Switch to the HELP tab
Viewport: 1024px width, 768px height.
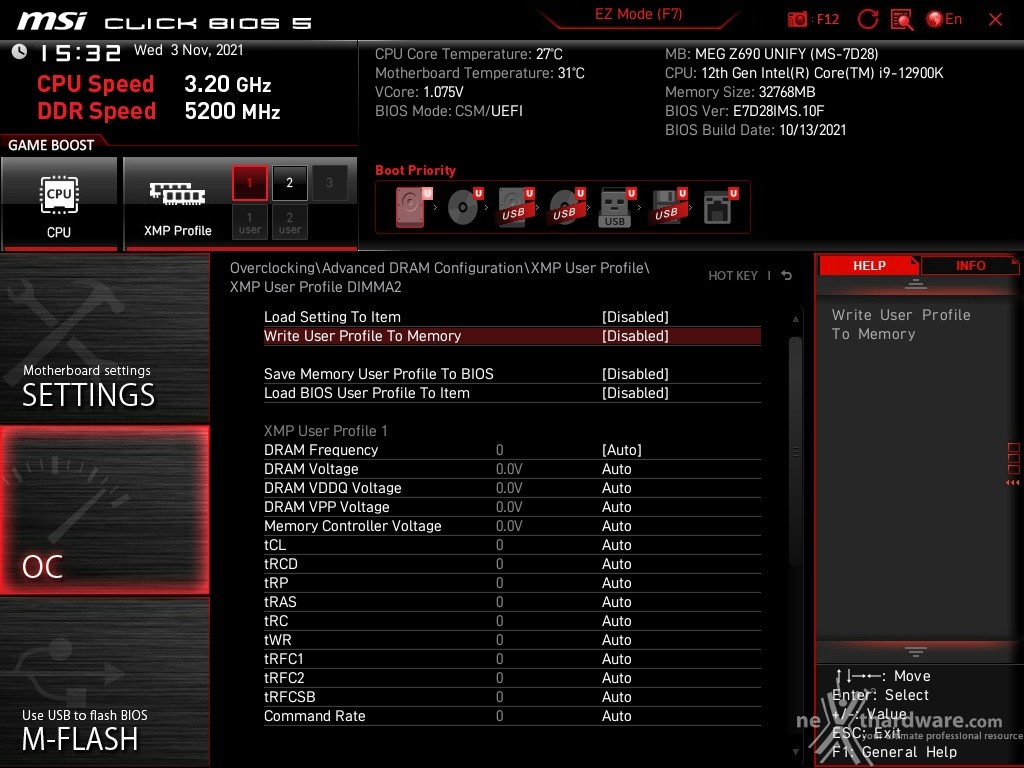click(x=869, y=266)
